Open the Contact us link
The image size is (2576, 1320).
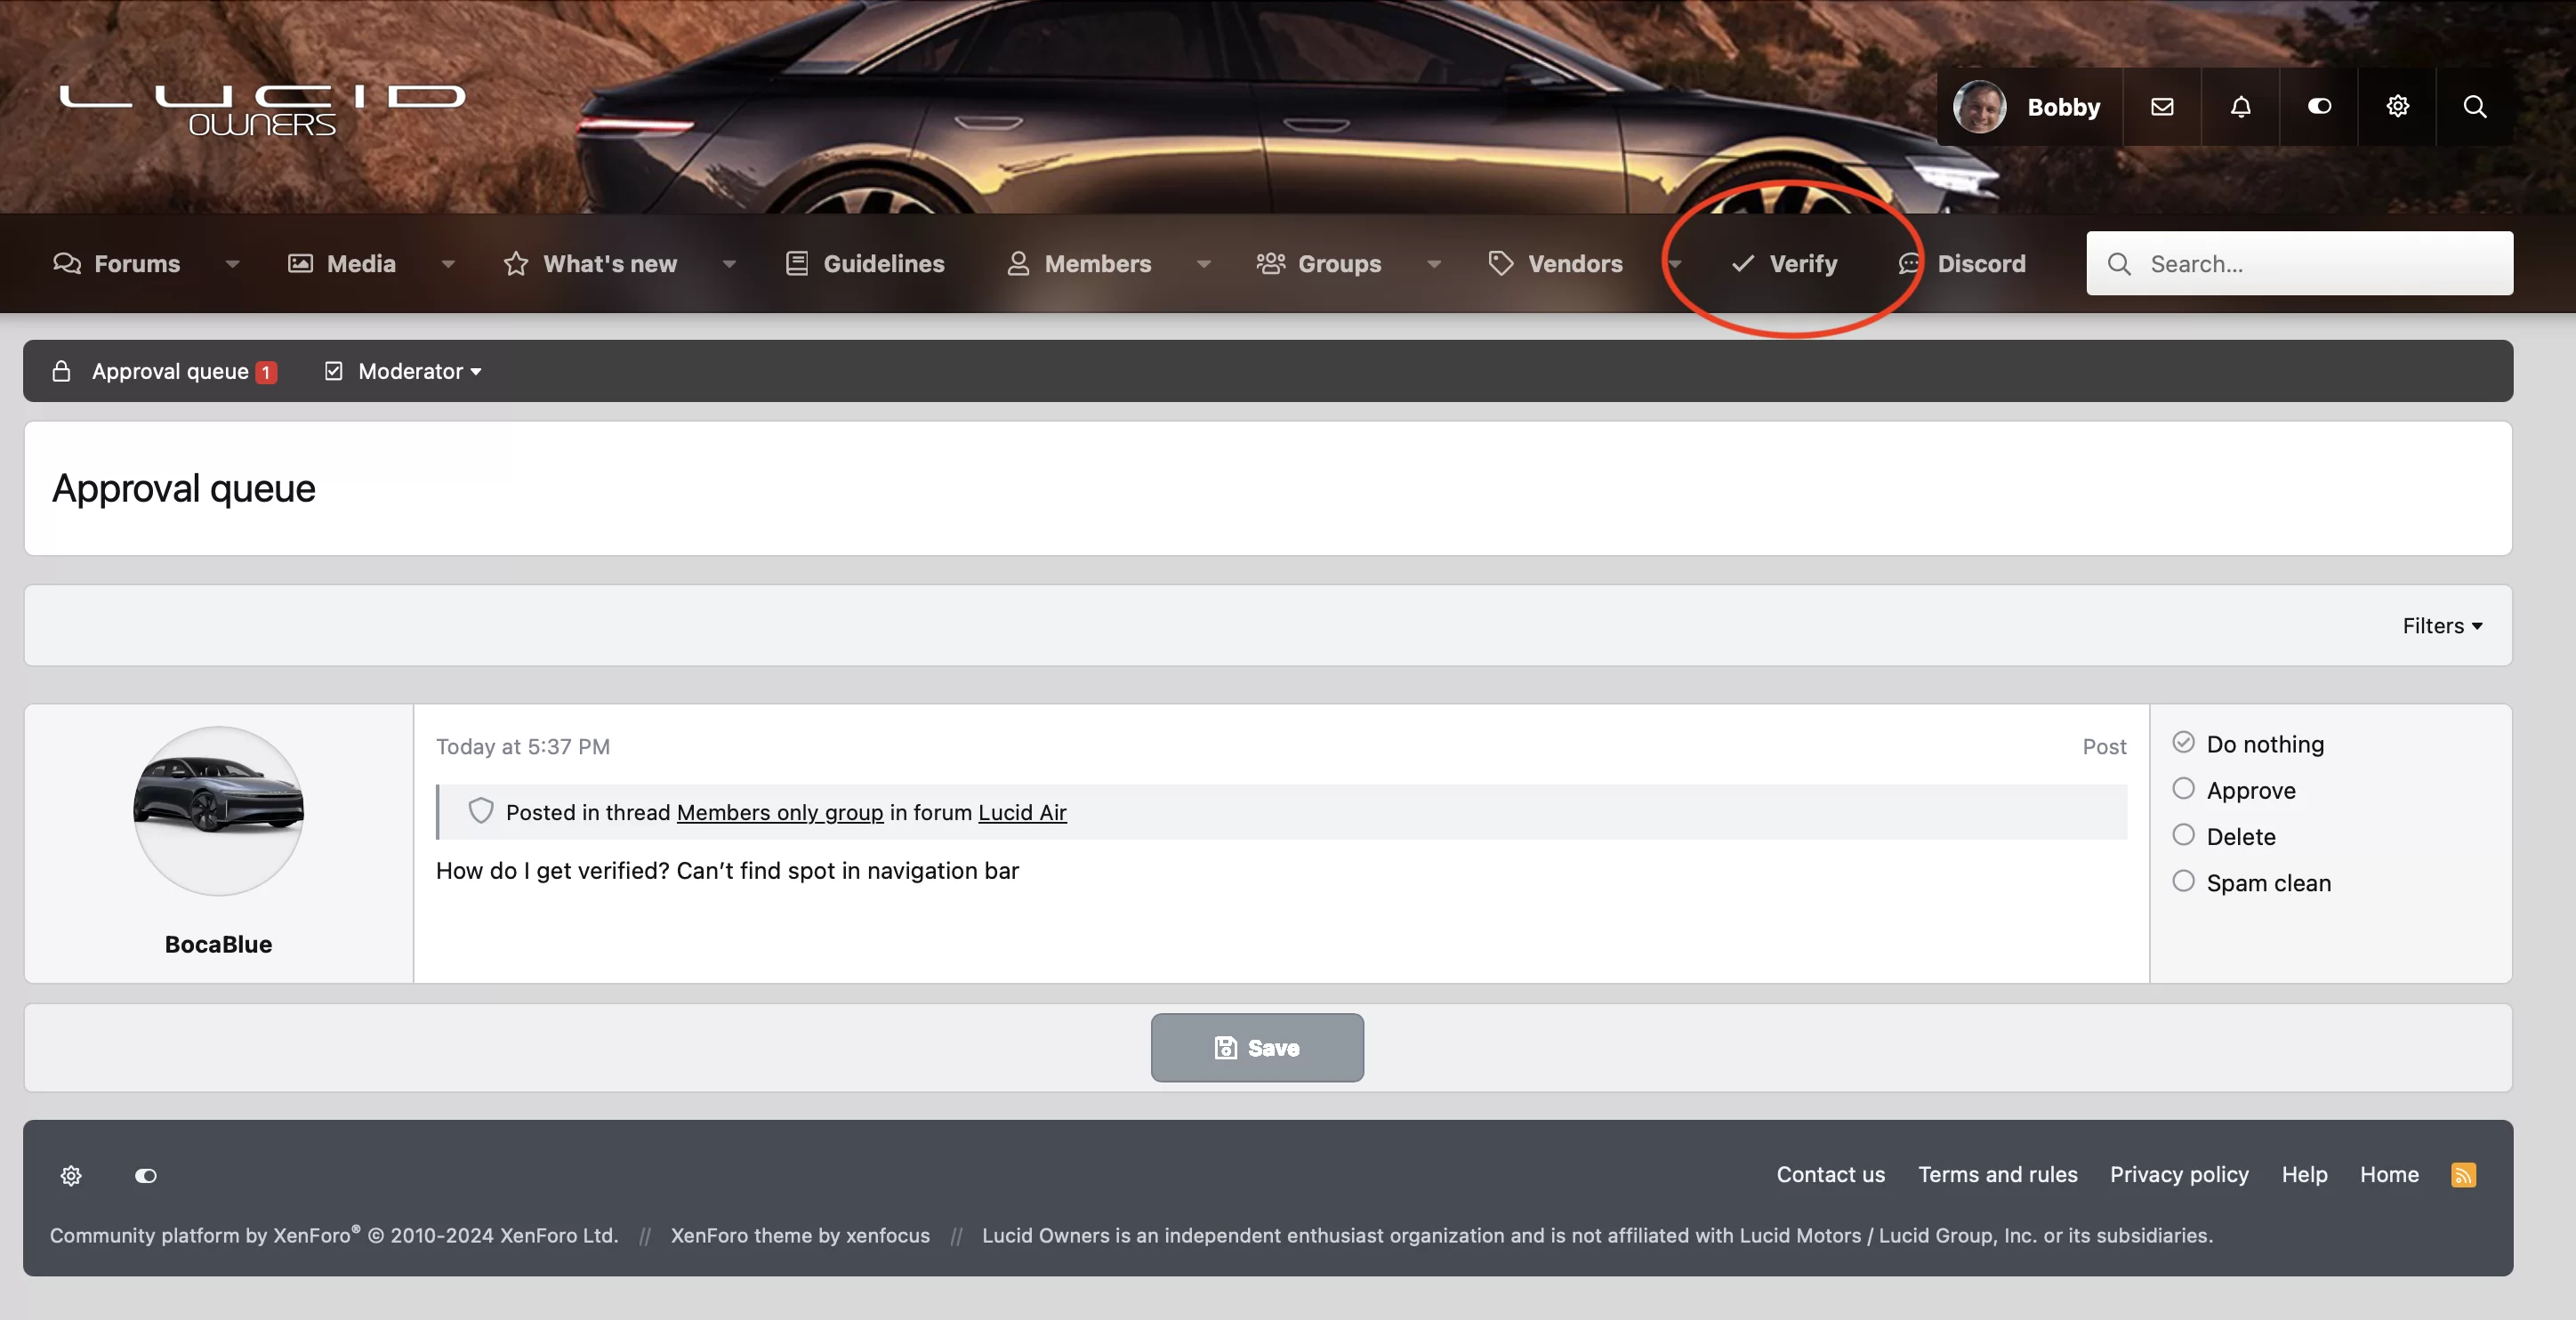pos(1830,1174)
